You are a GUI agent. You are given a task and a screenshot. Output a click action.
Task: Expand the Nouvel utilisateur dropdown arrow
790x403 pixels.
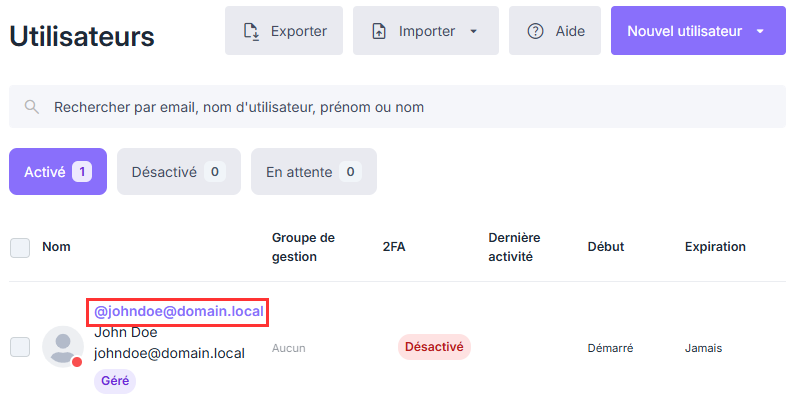tap(760, 31)
